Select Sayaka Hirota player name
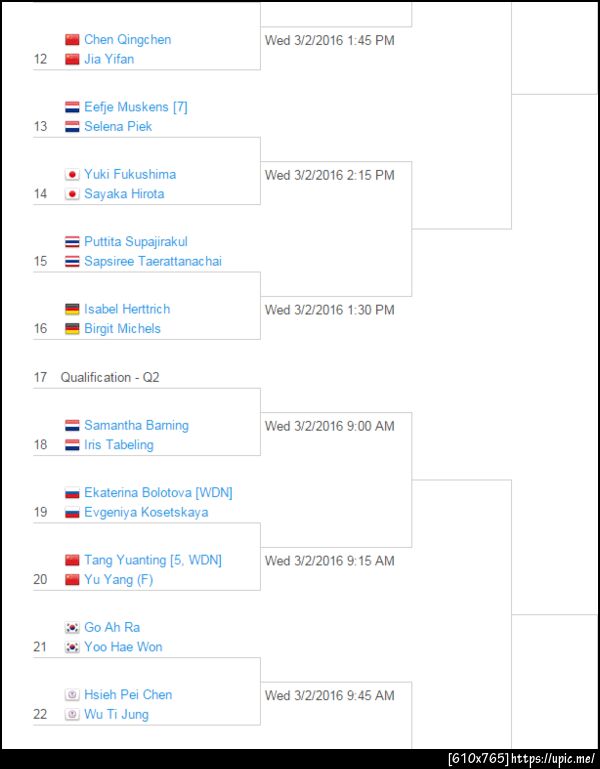600x769 pixels. tap(124, 194)
